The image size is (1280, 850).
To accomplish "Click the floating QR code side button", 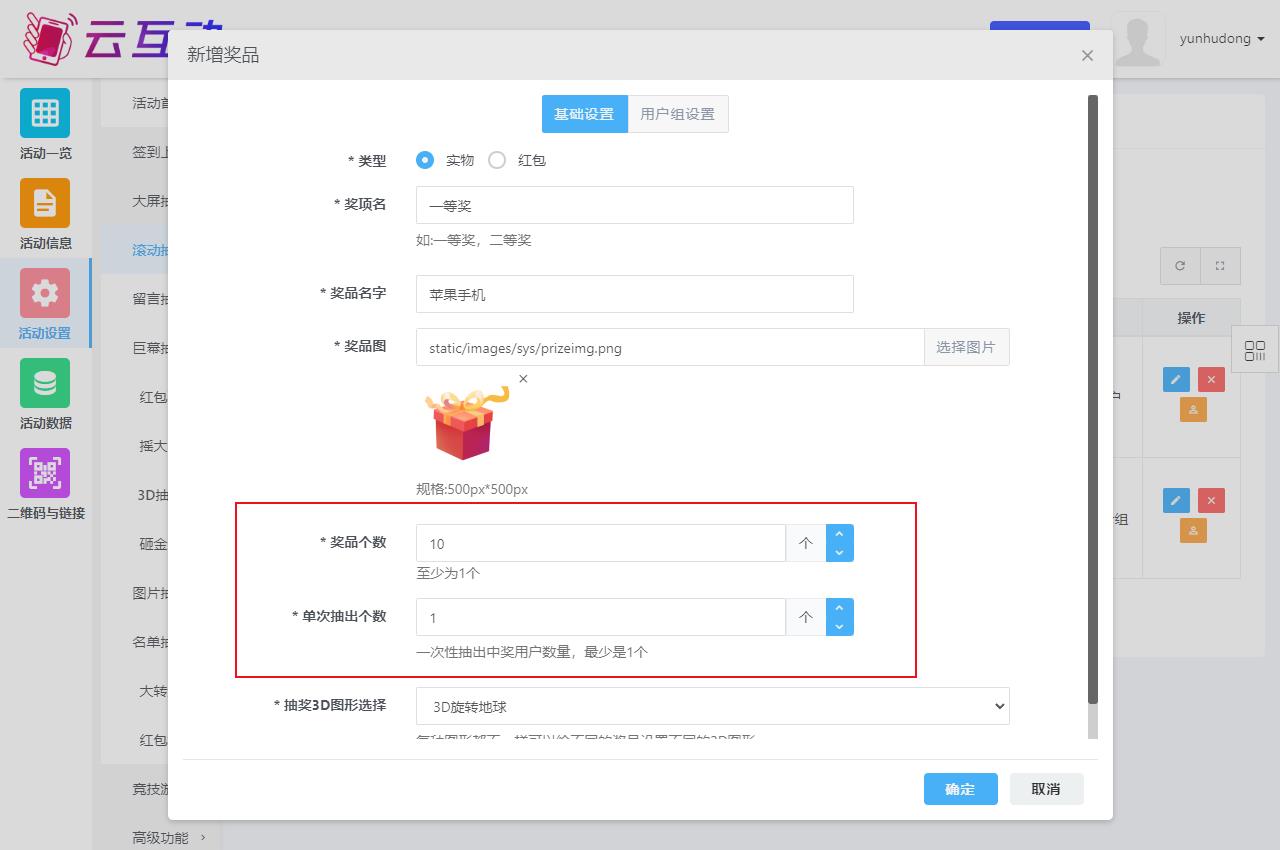I will [1254, 350].
